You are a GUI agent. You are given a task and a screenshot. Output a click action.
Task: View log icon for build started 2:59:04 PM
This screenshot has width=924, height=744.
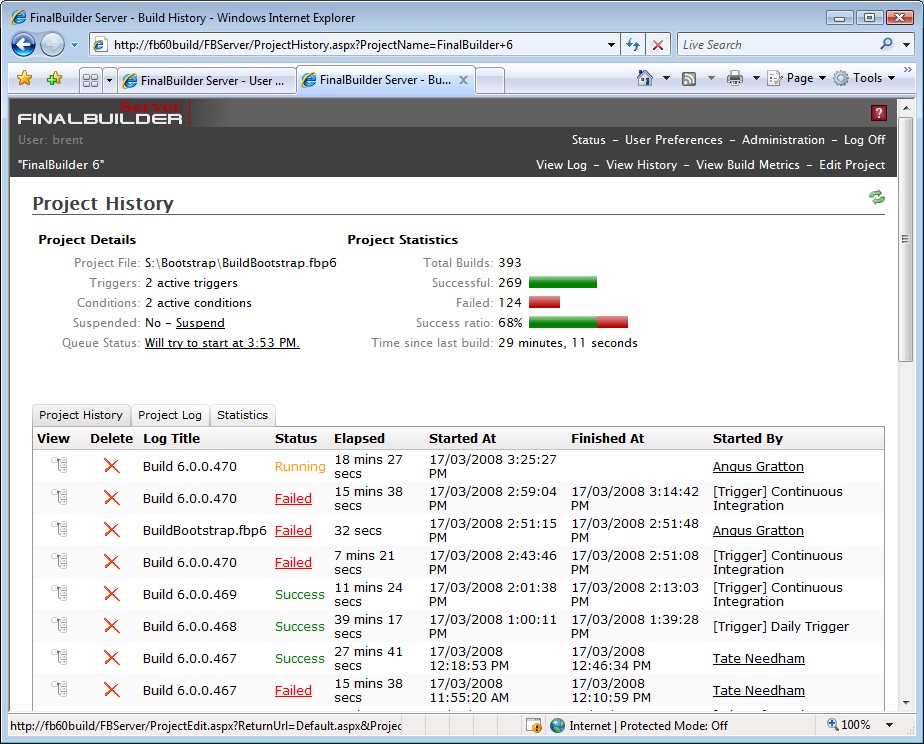[60, 498]
